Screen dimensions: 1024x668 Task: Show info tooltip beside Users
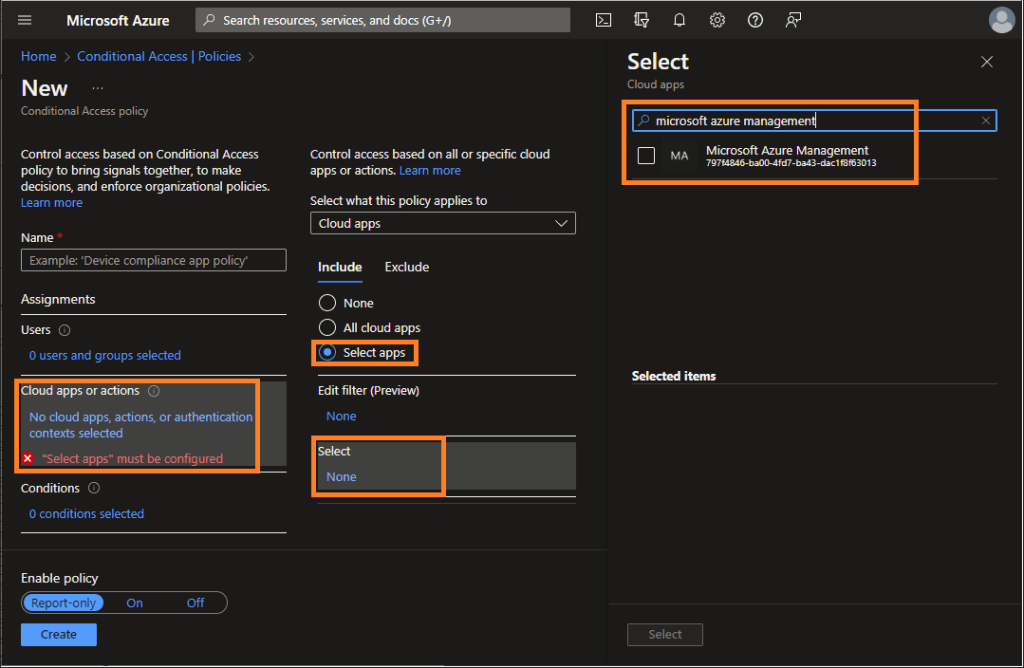(65, 330)
